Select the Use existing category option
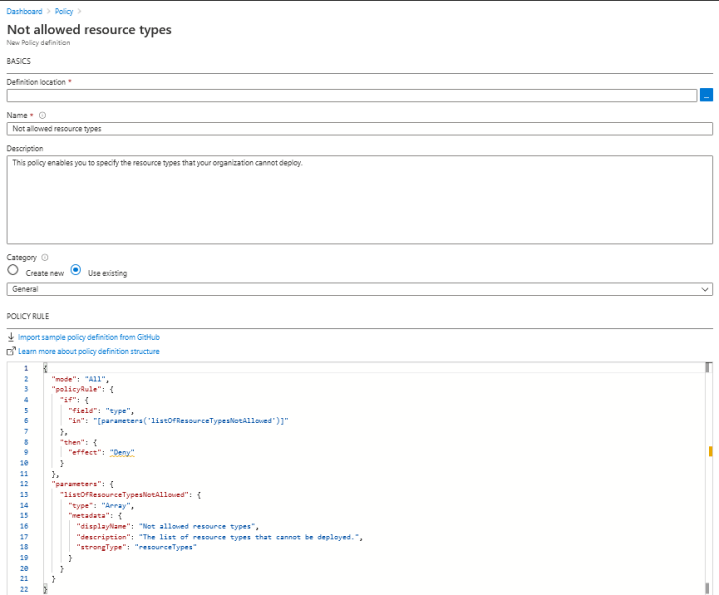Image resolution: width=719 pixels, height=595 pixels. (76, 271)
